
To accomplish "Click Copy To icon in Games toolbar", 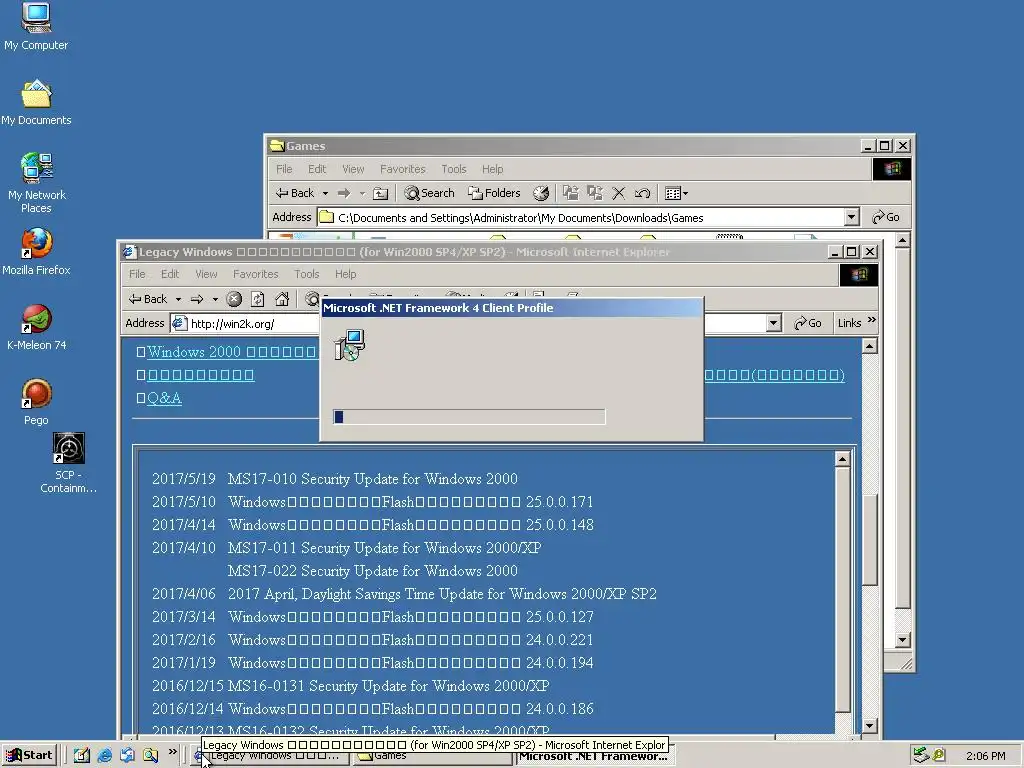I will [x=594, y=193].
